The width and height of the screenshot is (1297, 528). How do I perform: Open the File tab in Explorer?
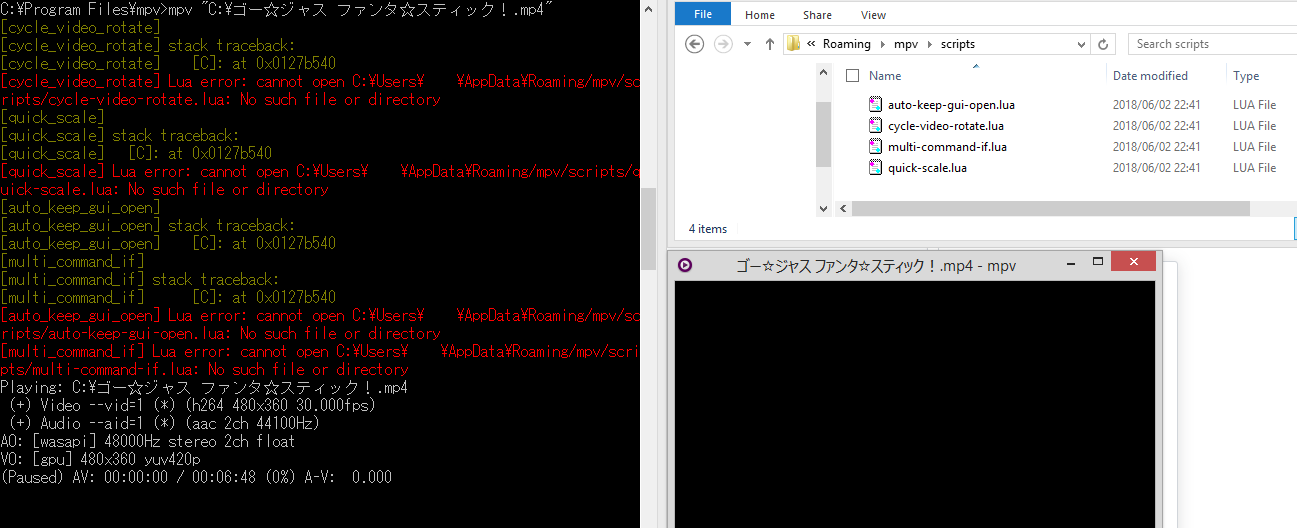[703, 15]
